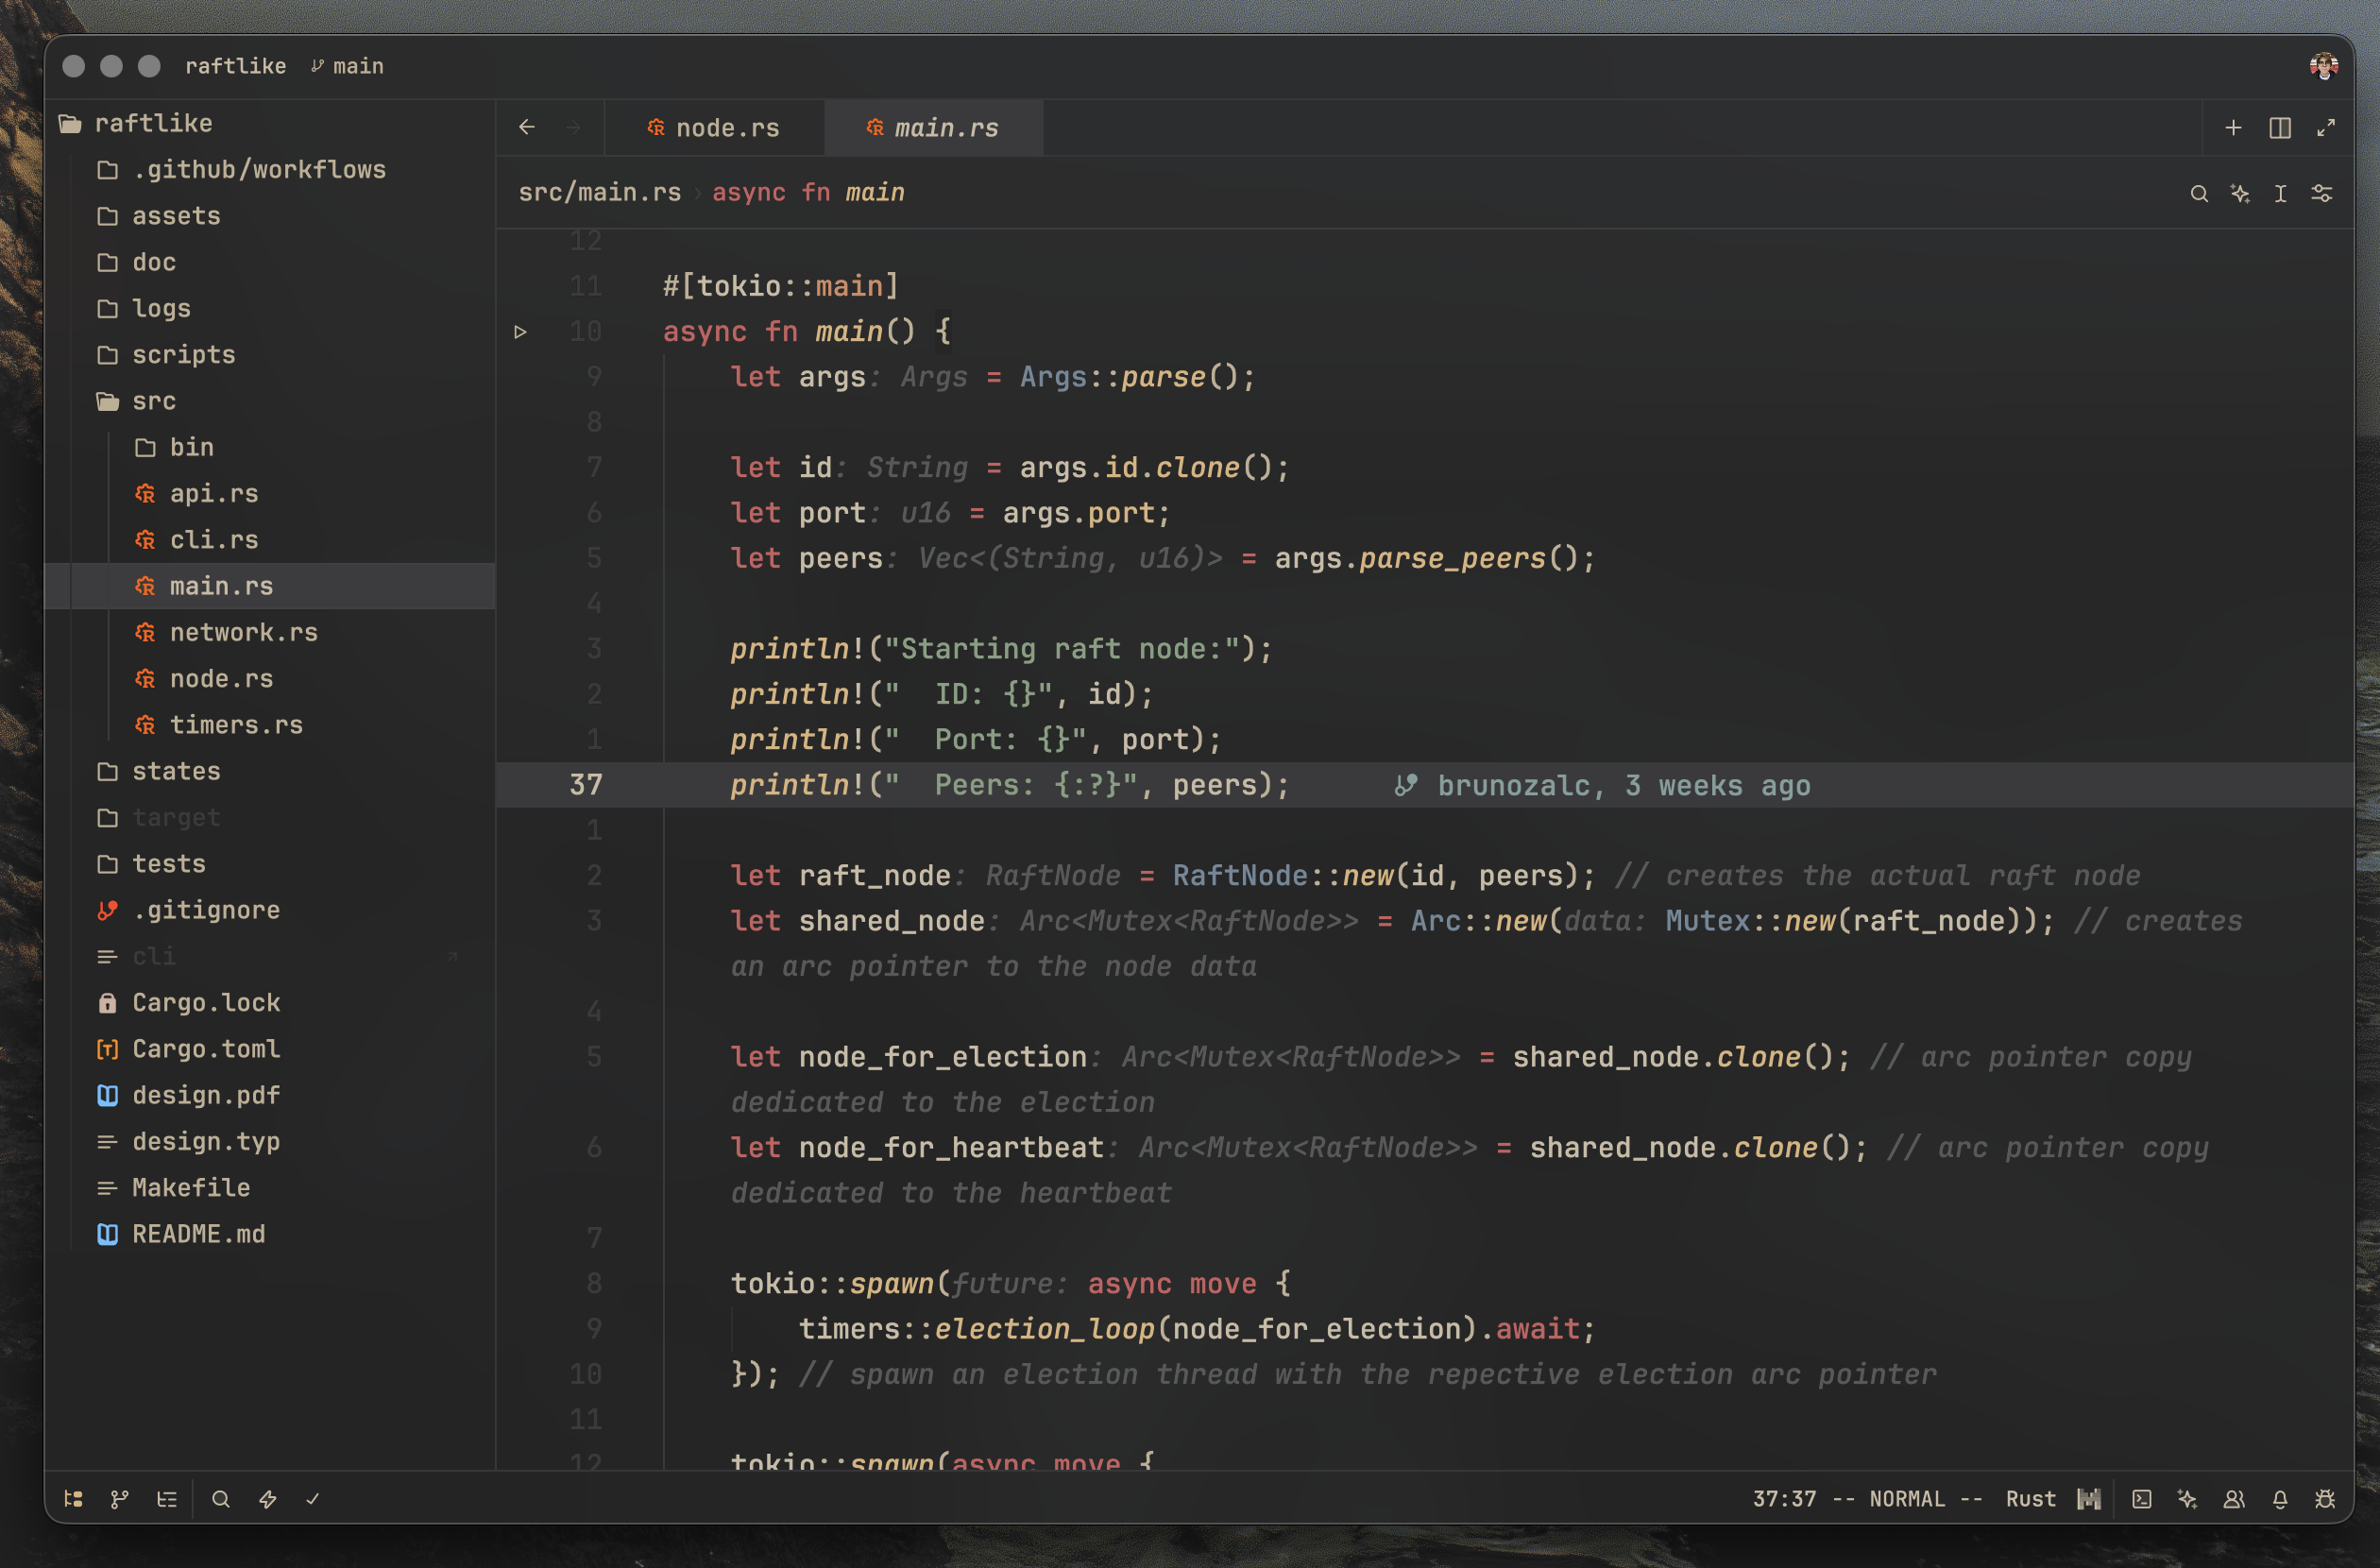
Task: Open timers.rs in file tree
Action: (270, 725)
